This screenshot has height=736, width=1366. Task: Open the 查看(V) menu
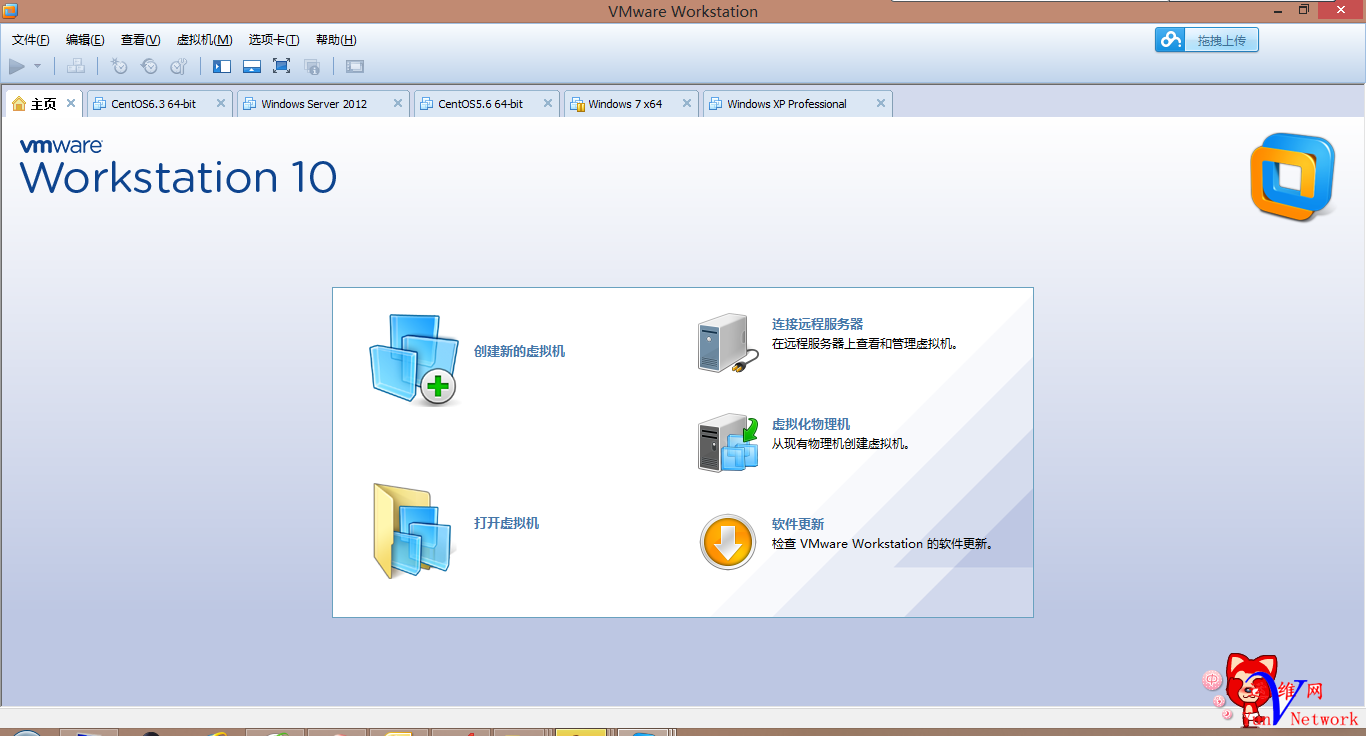click(x=140, y=40)
